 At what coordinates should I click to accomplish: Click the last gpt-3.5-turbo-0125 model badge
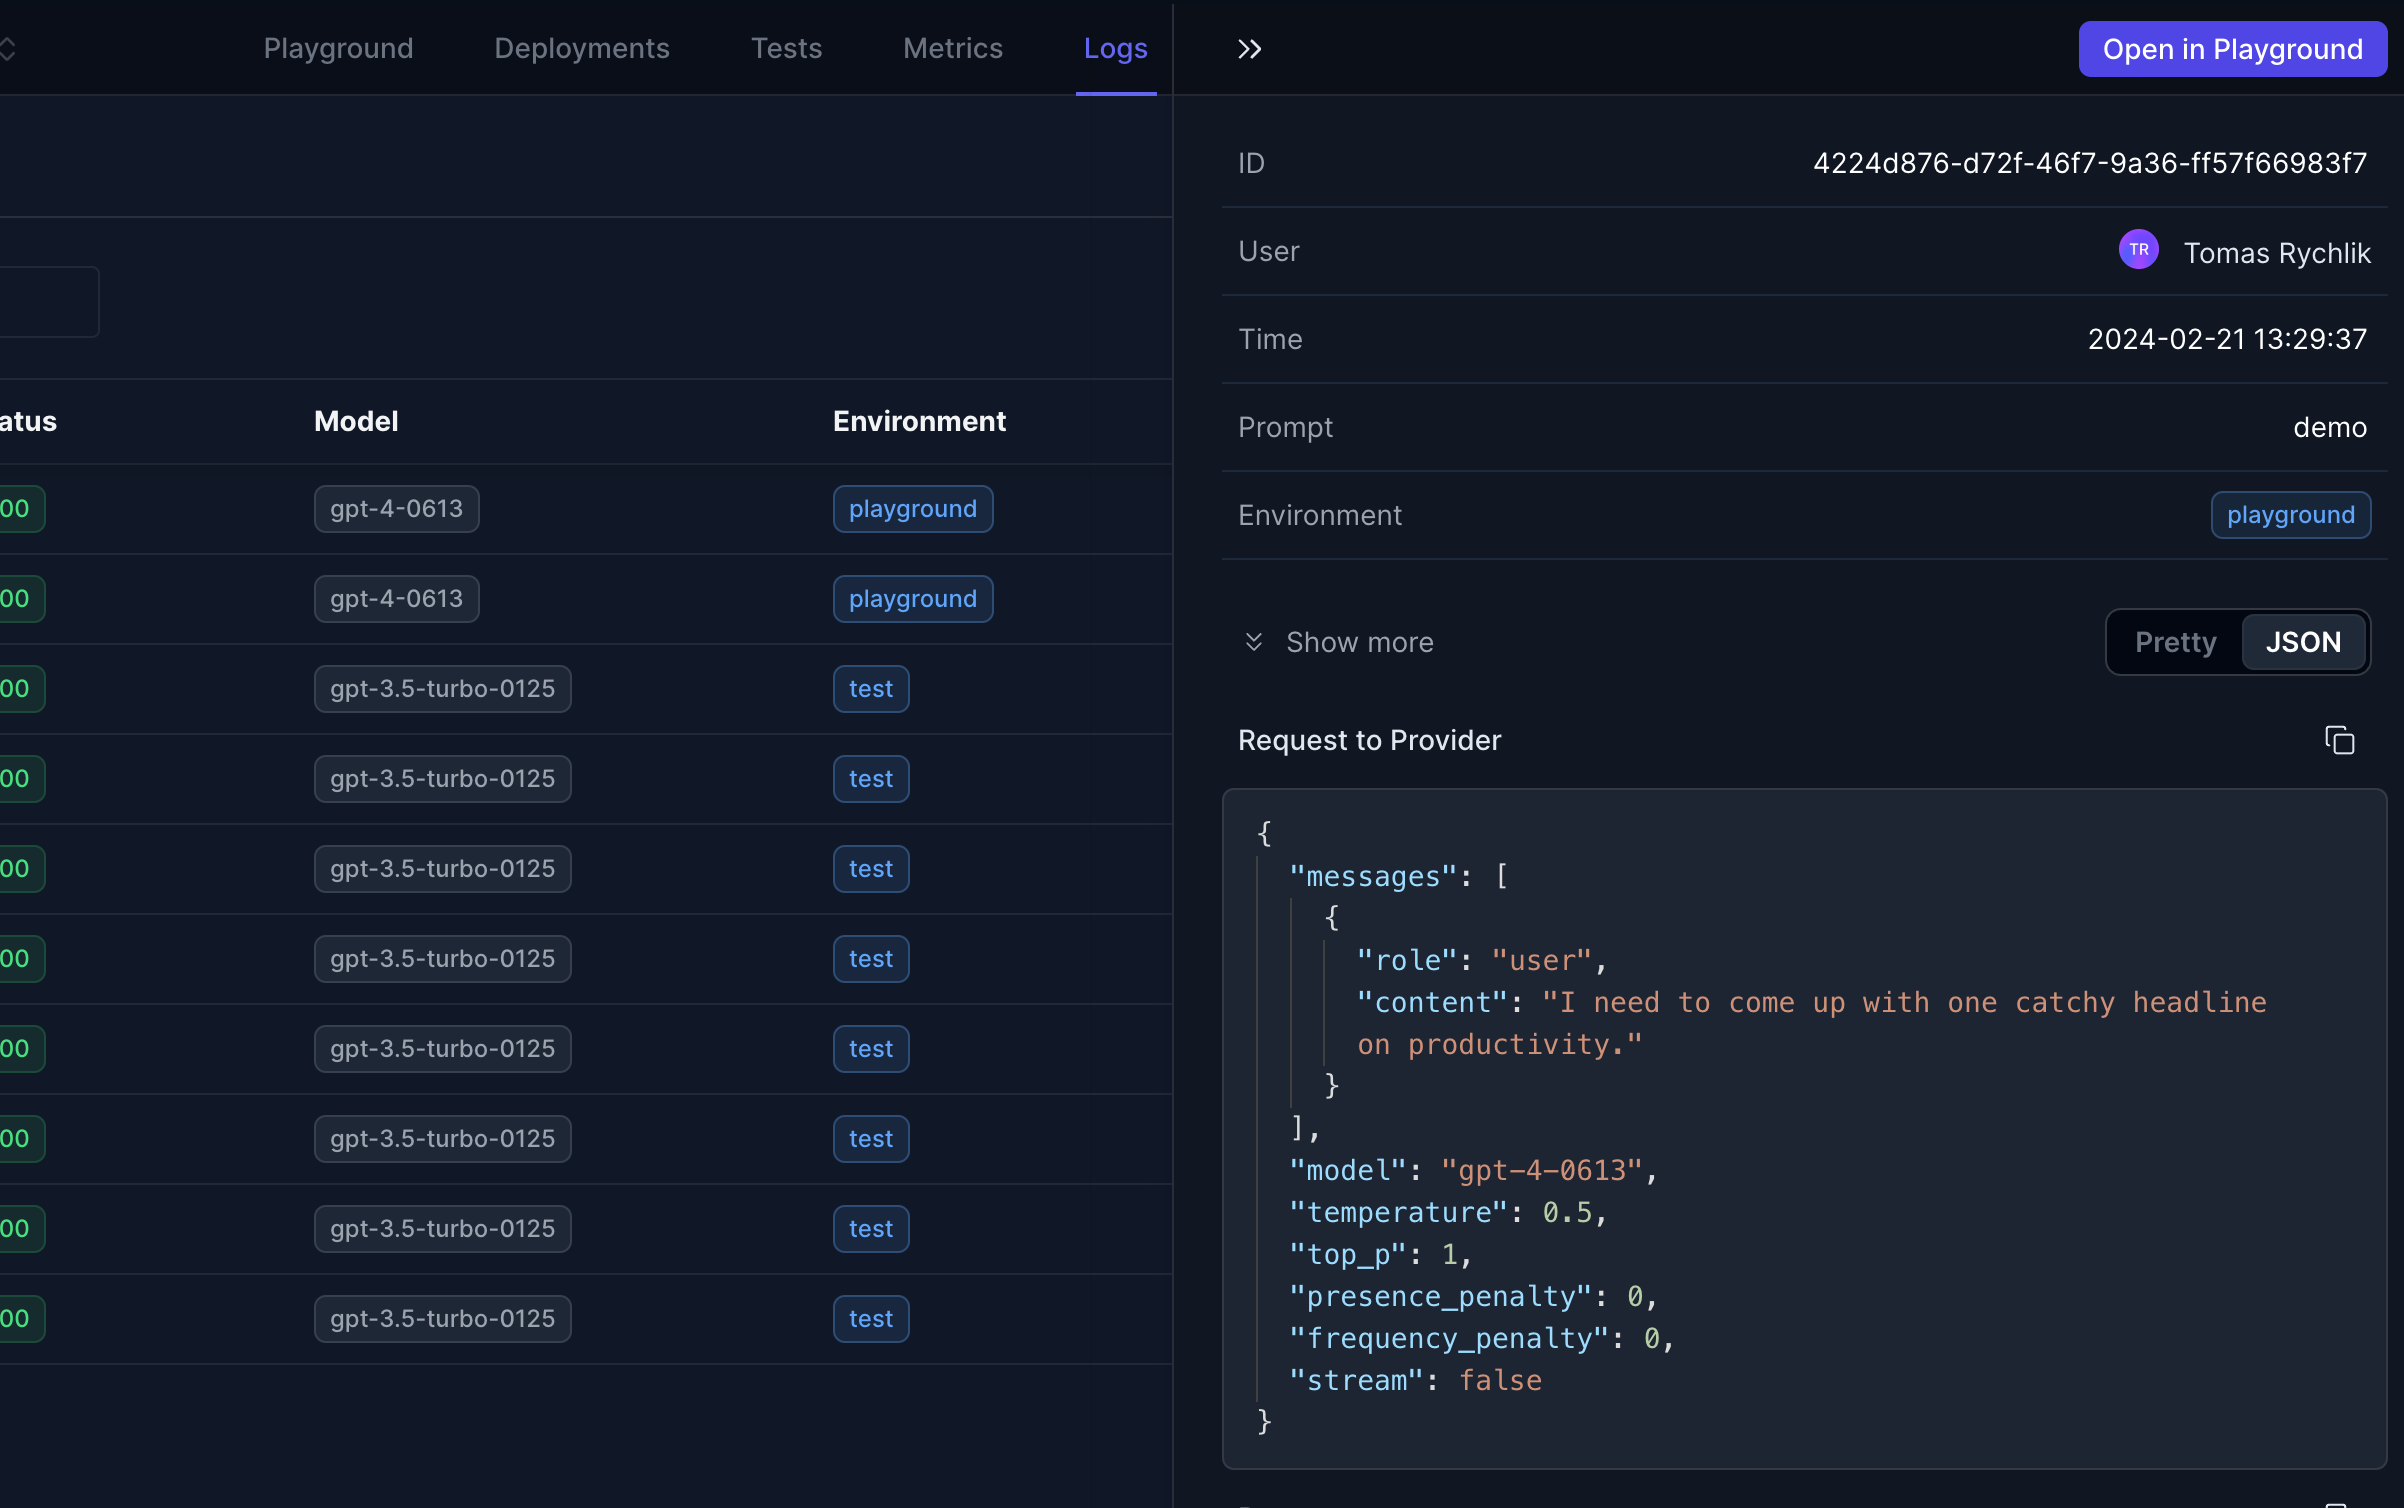(x=442, y=1319)
